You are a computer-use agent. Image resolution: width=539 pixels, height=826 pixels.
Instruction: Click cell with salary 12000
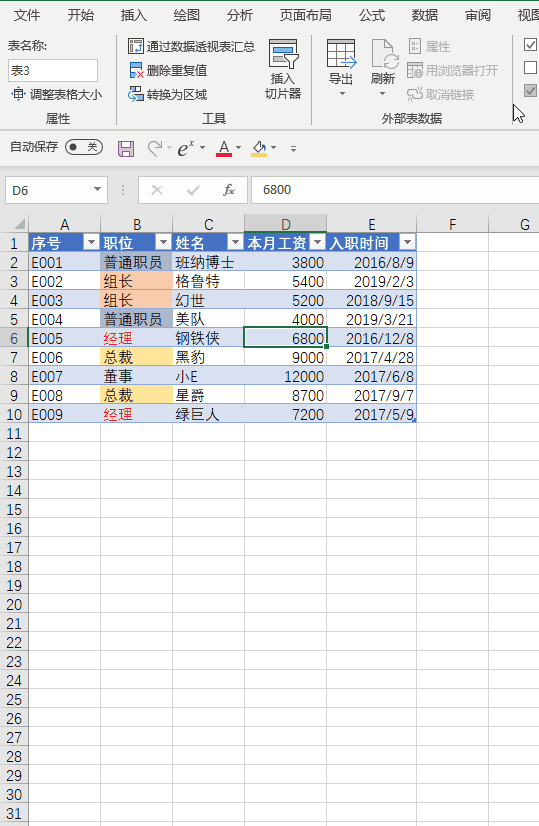point(286,376)
